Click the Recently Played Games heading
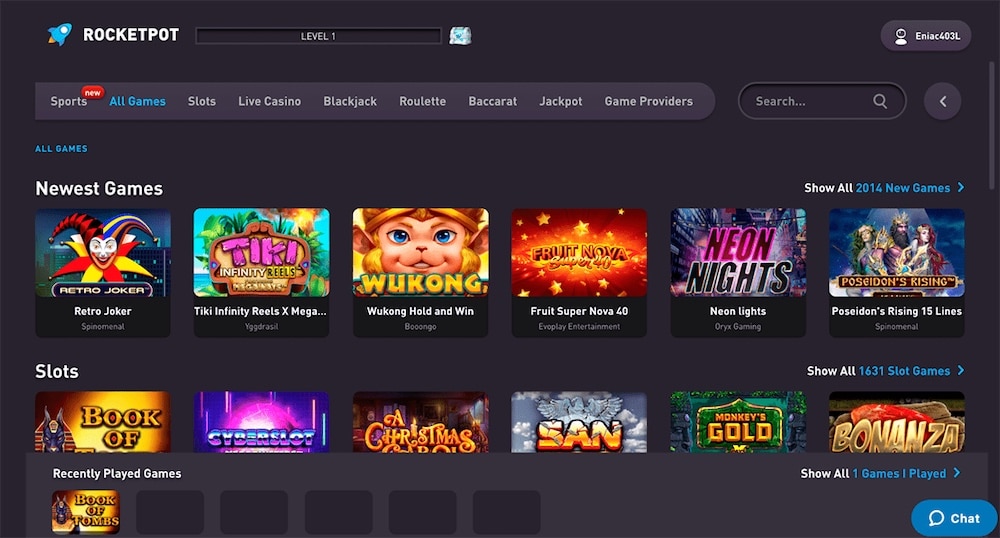Viewport: 1000px width, 538px height. point(117,474)
